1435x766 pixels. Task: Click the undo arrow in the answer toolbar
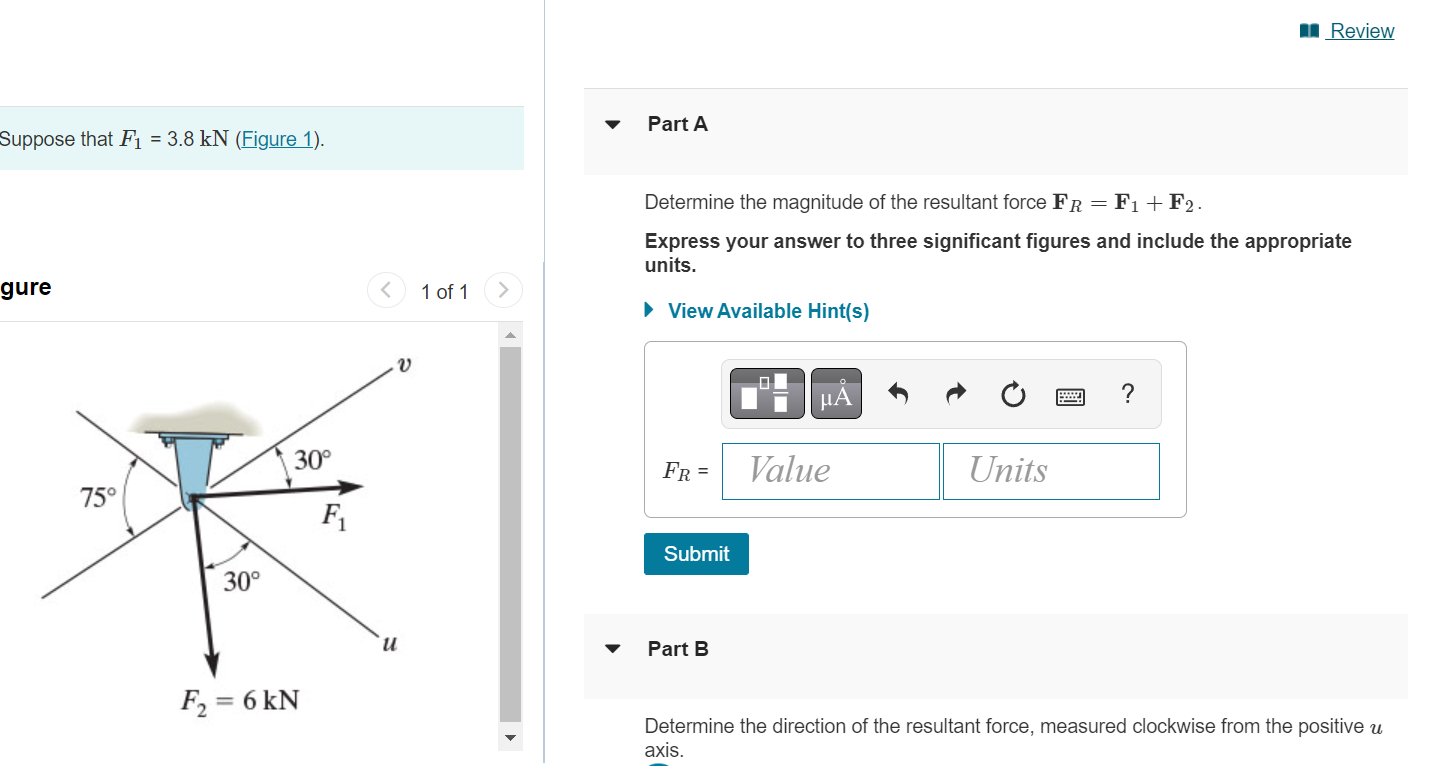pyautogui.click(x=897, y=393)
